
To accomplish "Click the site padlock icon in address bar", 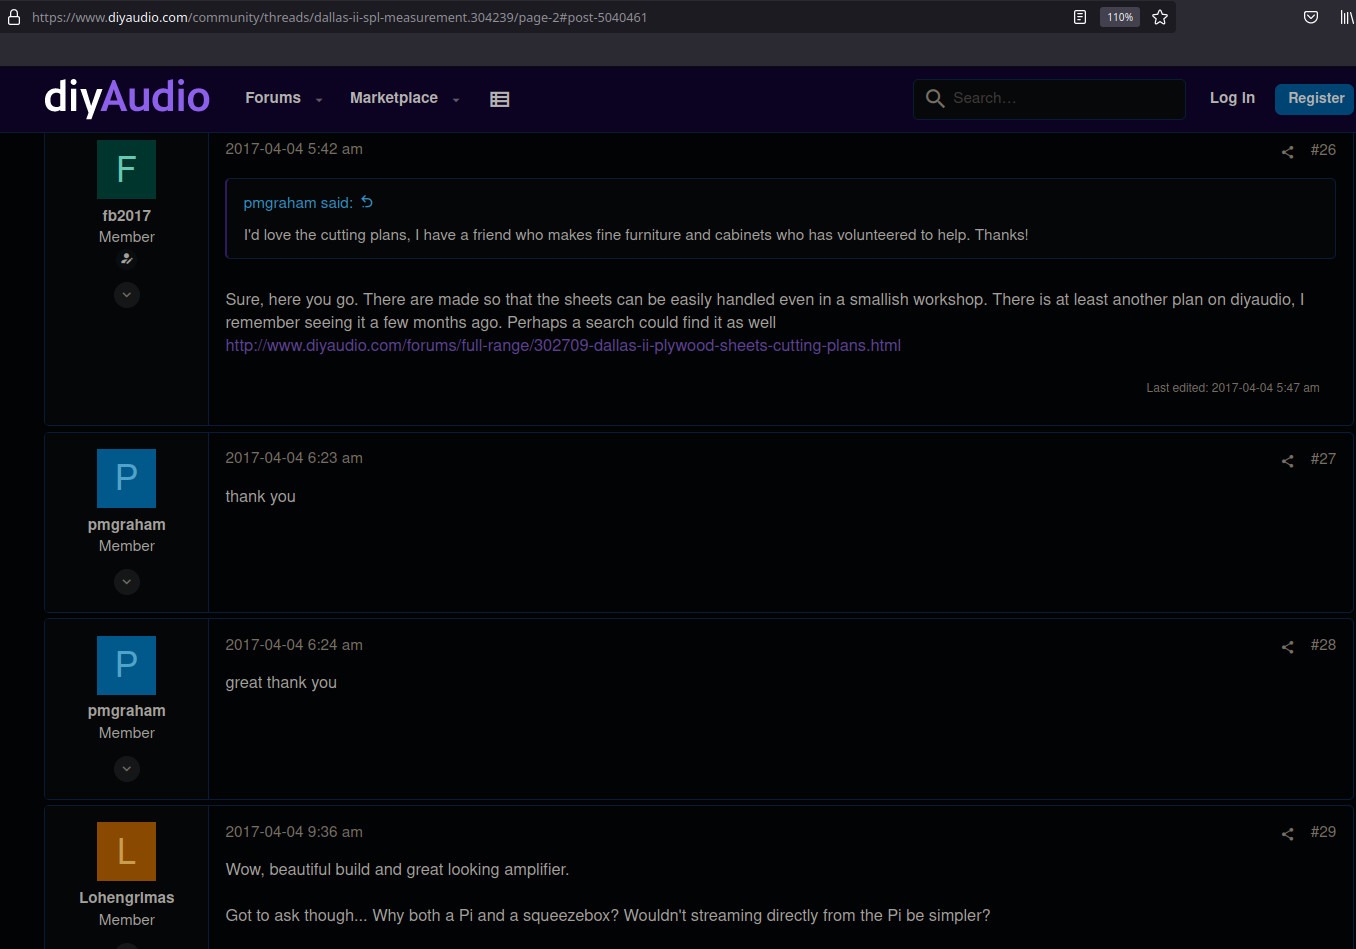I will click(x=14, y=17).
